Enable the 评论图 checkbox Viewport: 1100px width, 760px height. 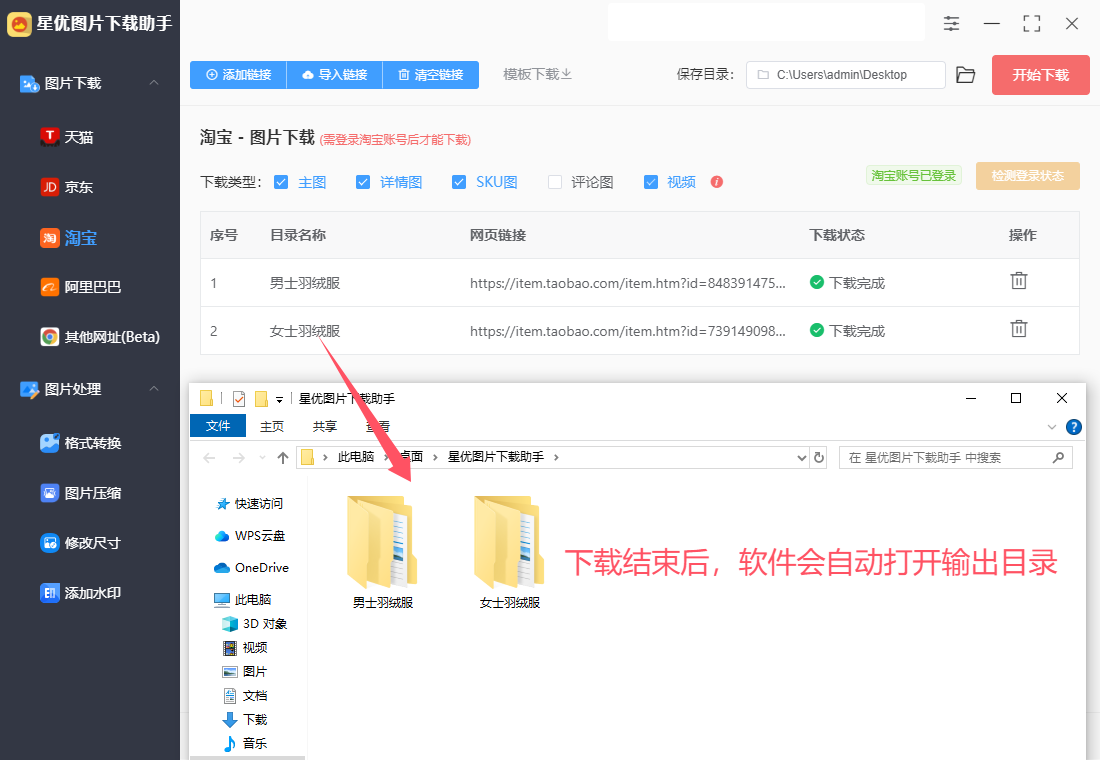point(555,182)
